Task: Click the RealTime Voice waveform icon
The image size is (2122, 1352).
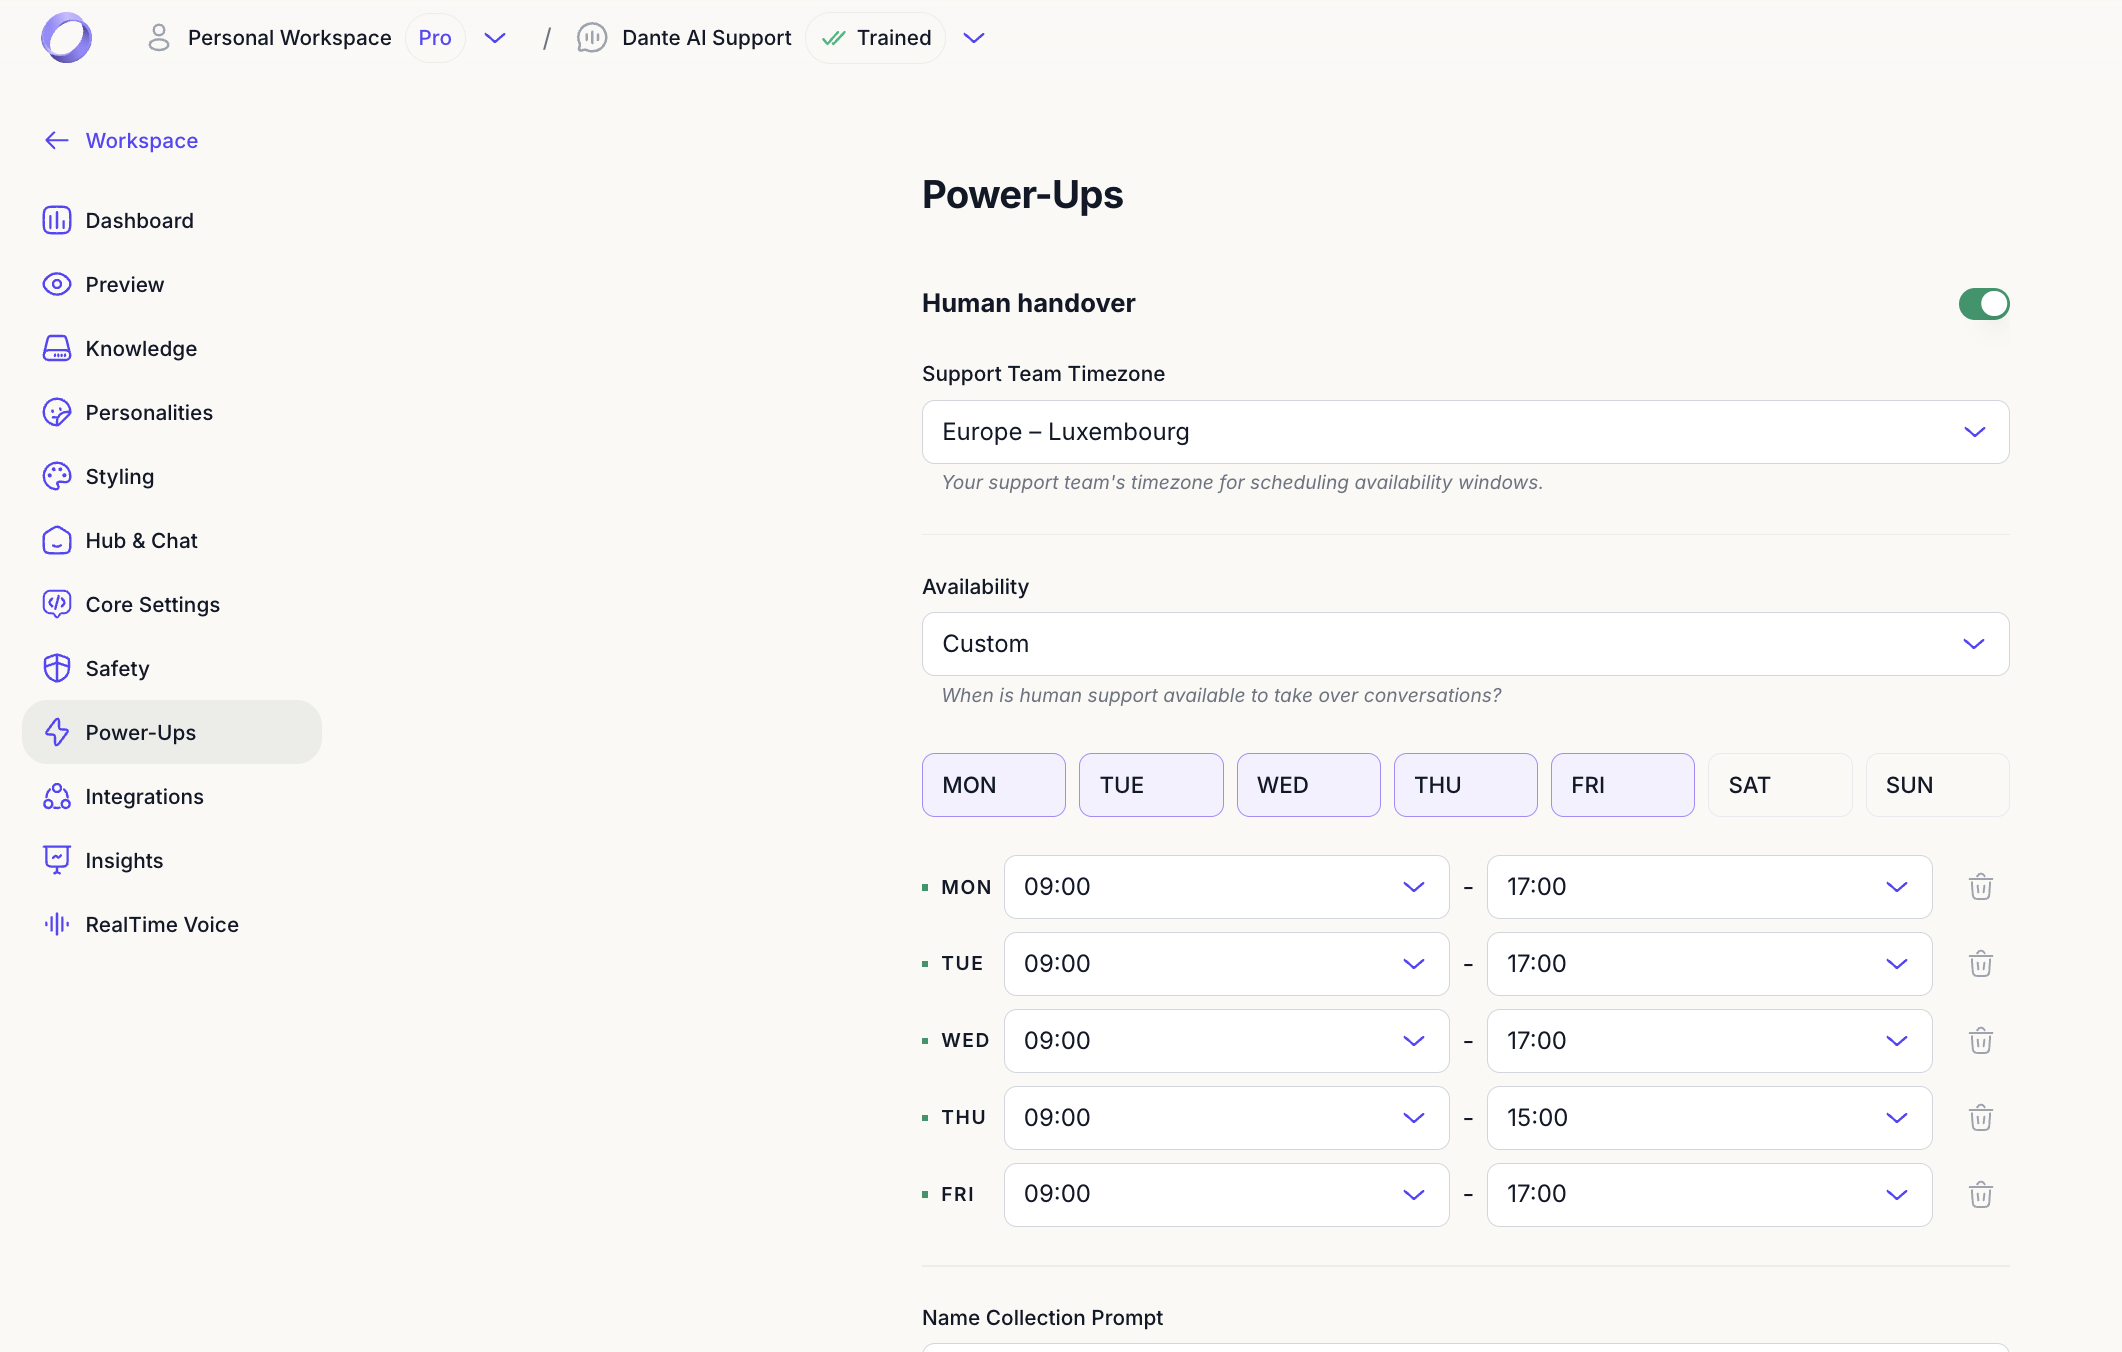Action: tap(57, 924)
